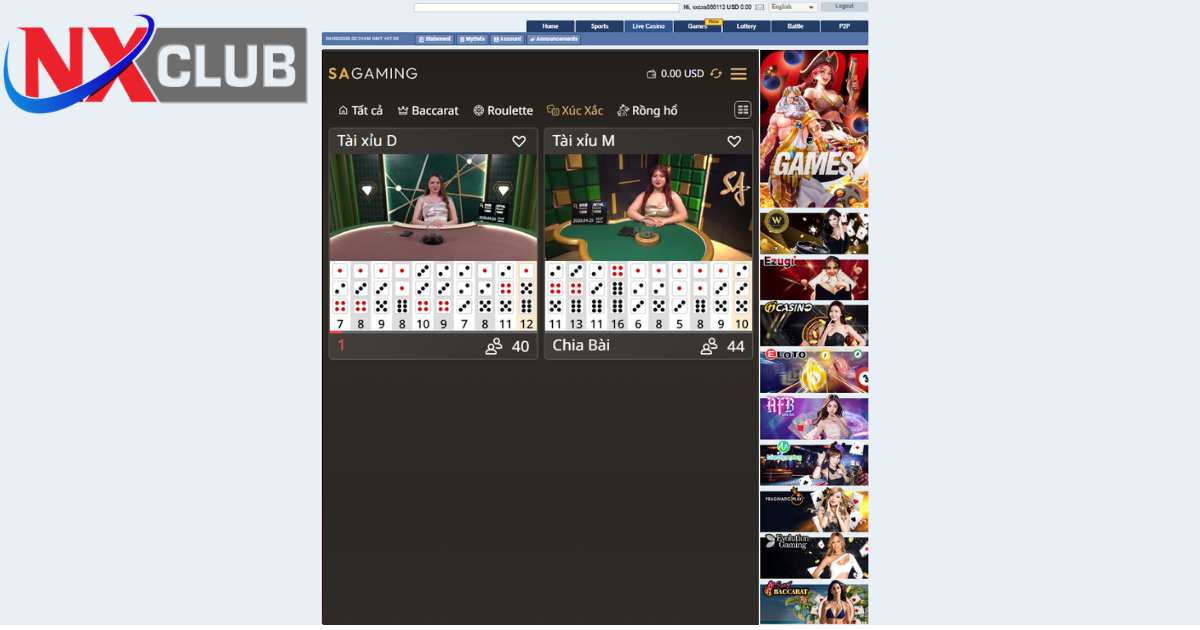Open the green microgaming provider banner
This screenshot has height=630, width=1200.
tap(814, 464)
